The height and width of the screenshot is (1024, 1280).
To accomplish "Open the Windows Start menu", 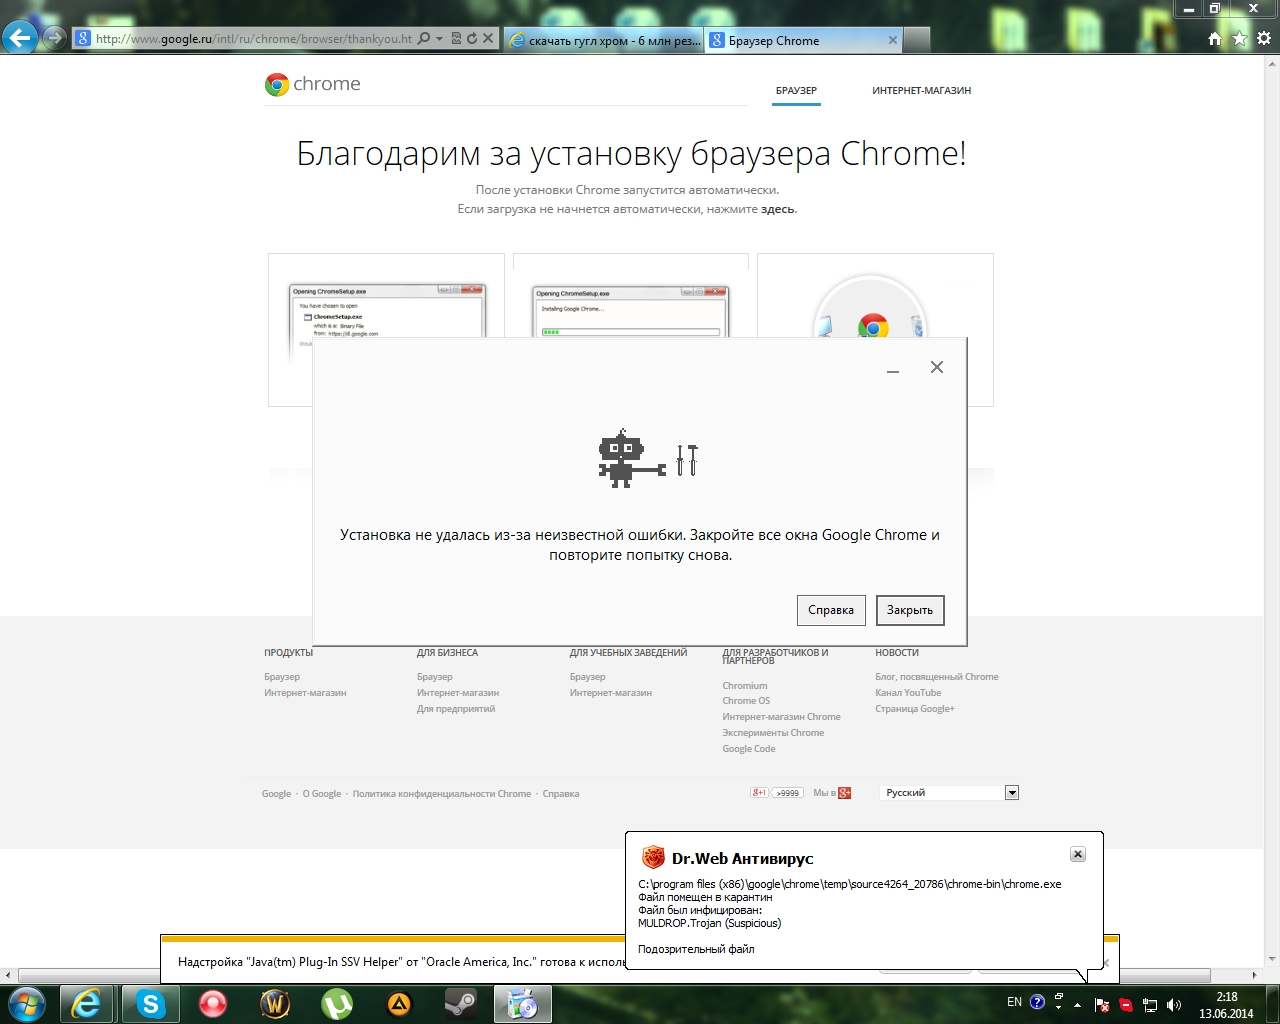I will click(26, 1004).
